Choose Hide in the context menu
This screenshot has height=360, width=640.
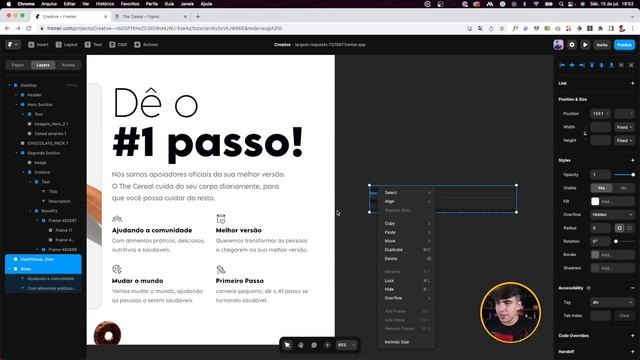407,289
